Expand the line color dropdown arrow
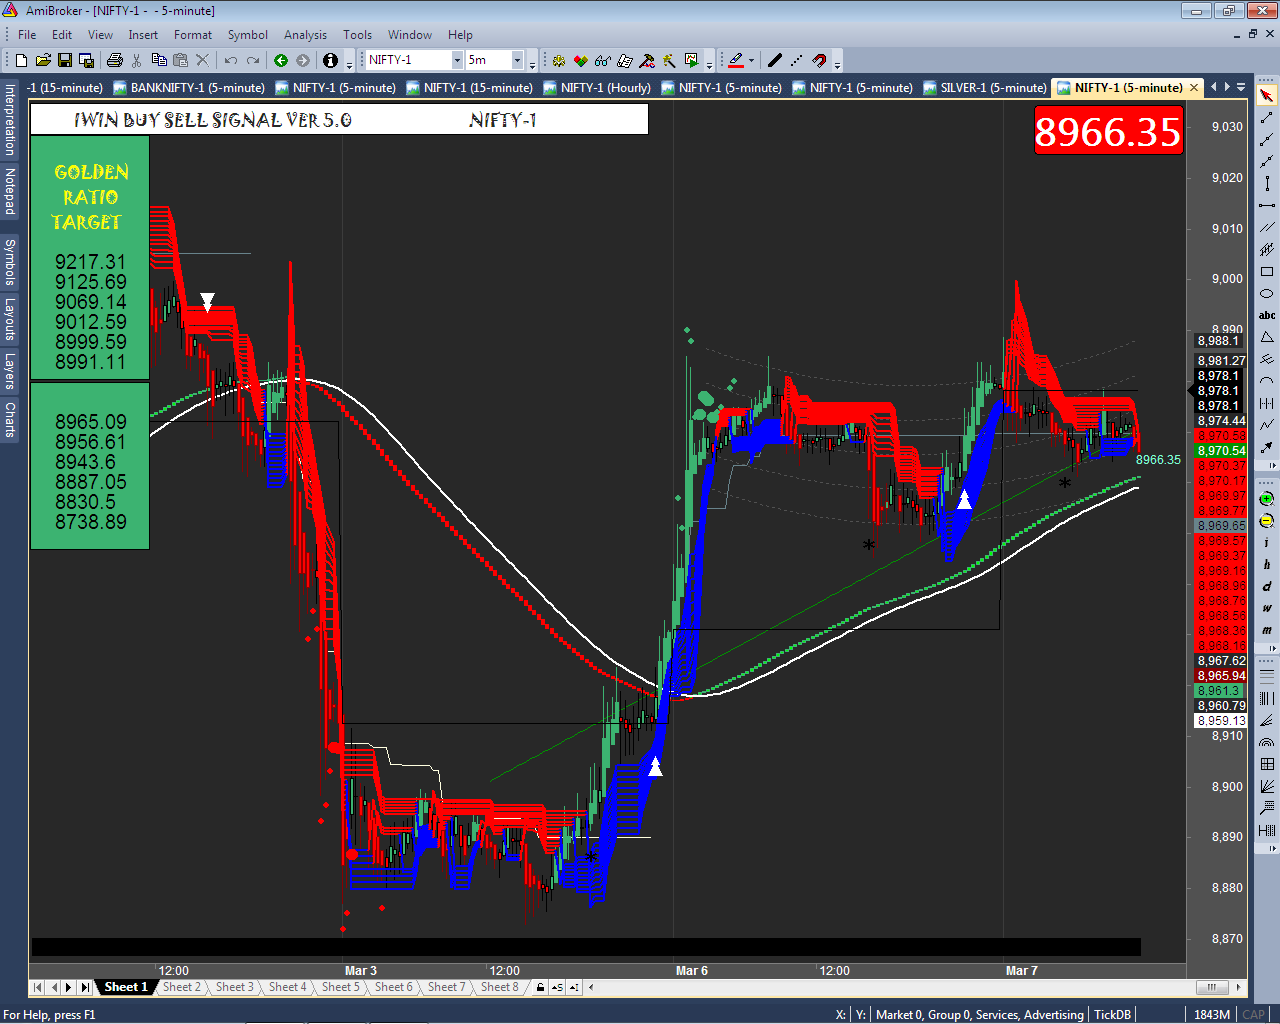Image resolution: width=1280 pixels, height=1024 pixels. [751, 60]
